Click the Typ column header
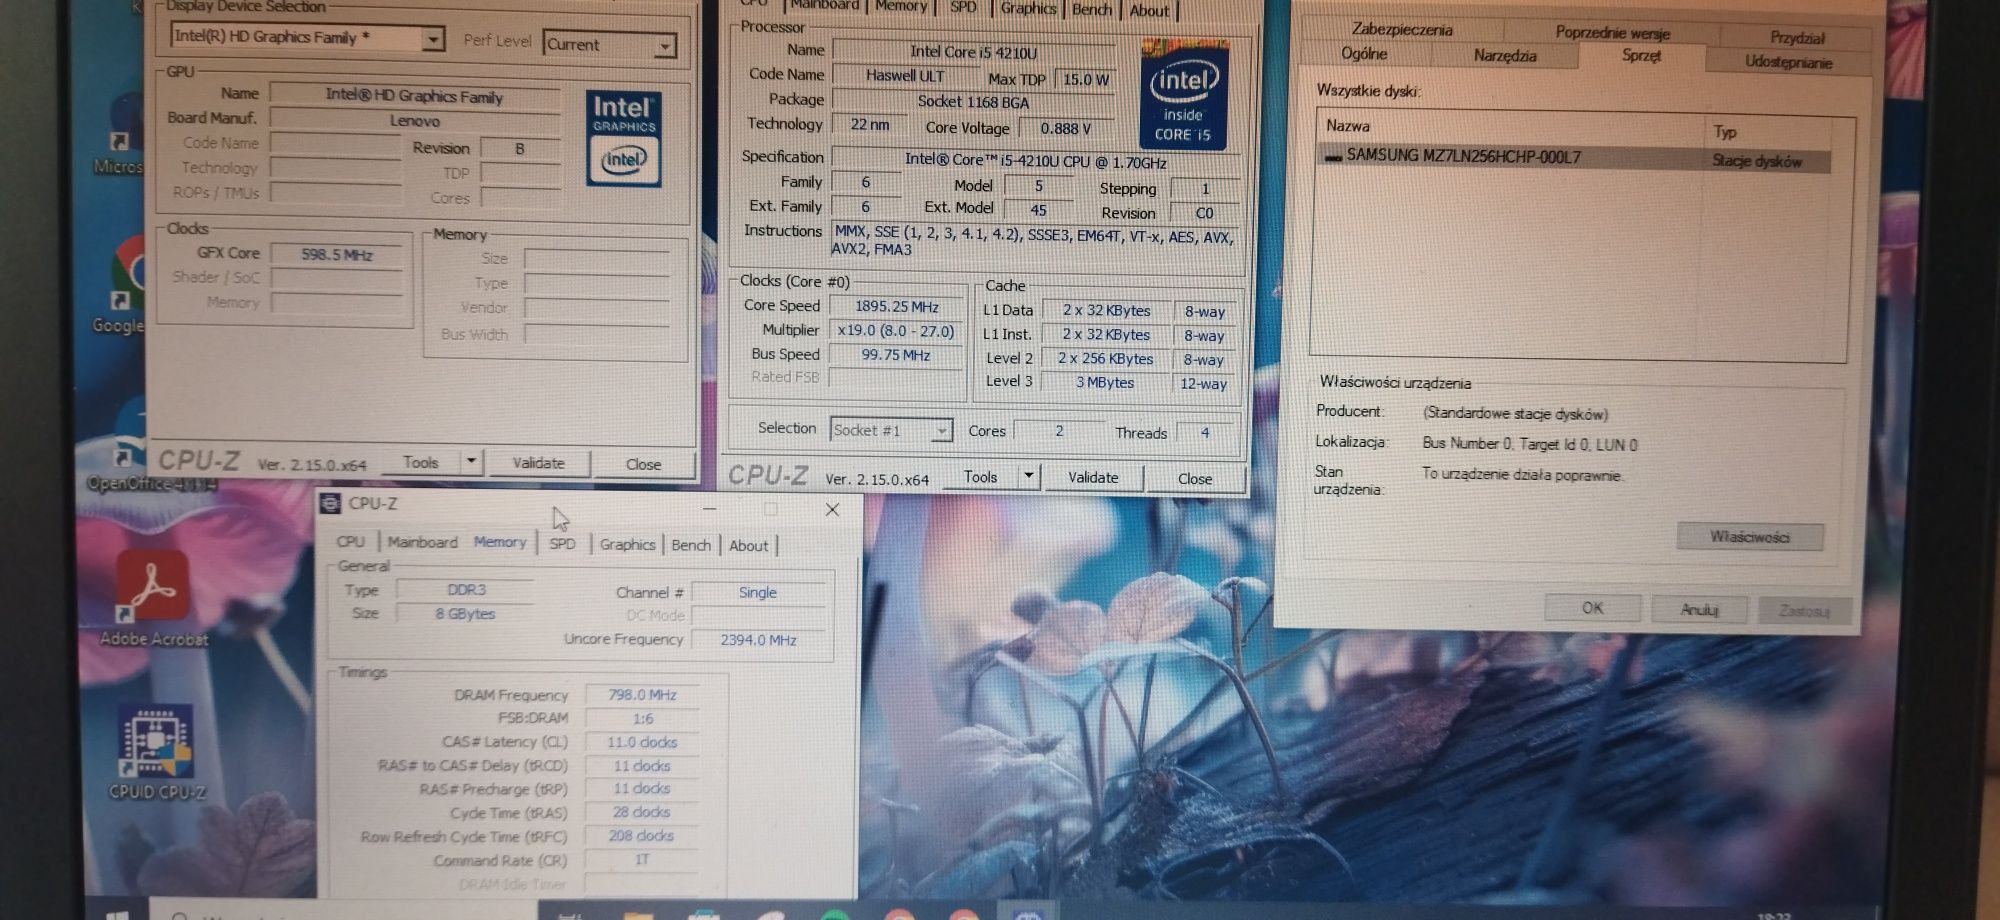Screen dimensions: 2000x920 [x=1768, y=132]
